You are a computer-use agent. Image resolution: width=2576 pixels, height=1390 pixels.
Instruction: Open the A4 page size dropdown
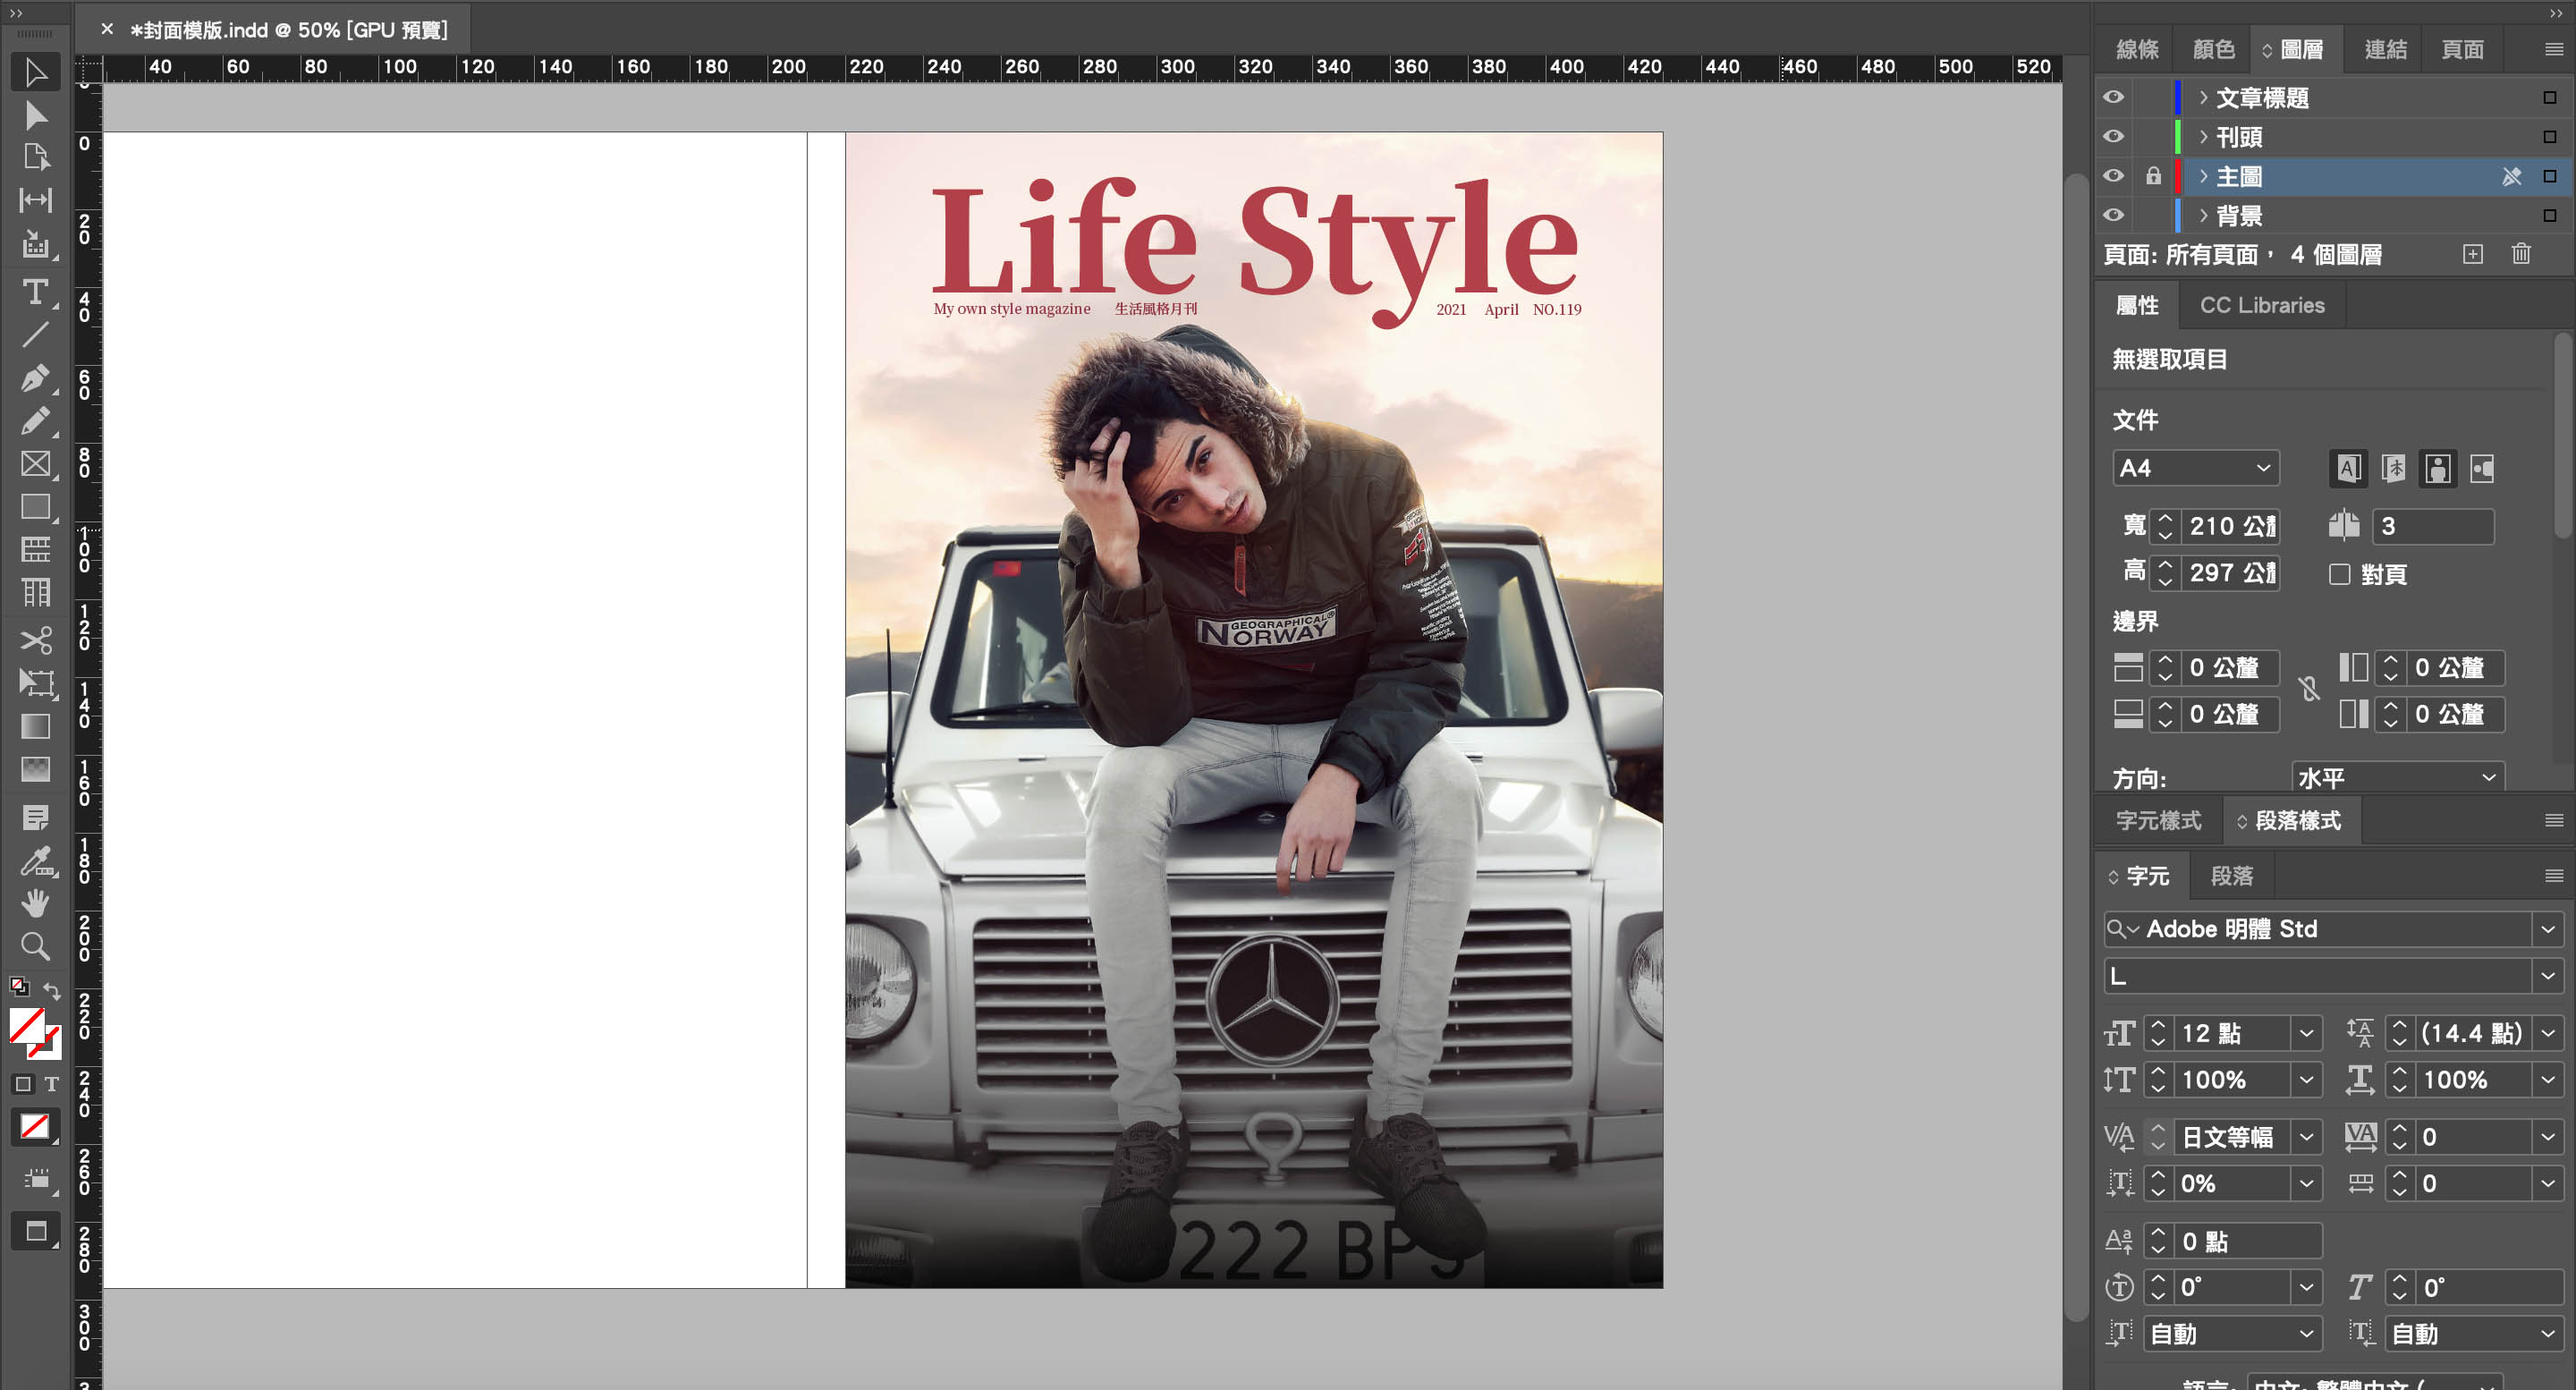coord(2195,468)
